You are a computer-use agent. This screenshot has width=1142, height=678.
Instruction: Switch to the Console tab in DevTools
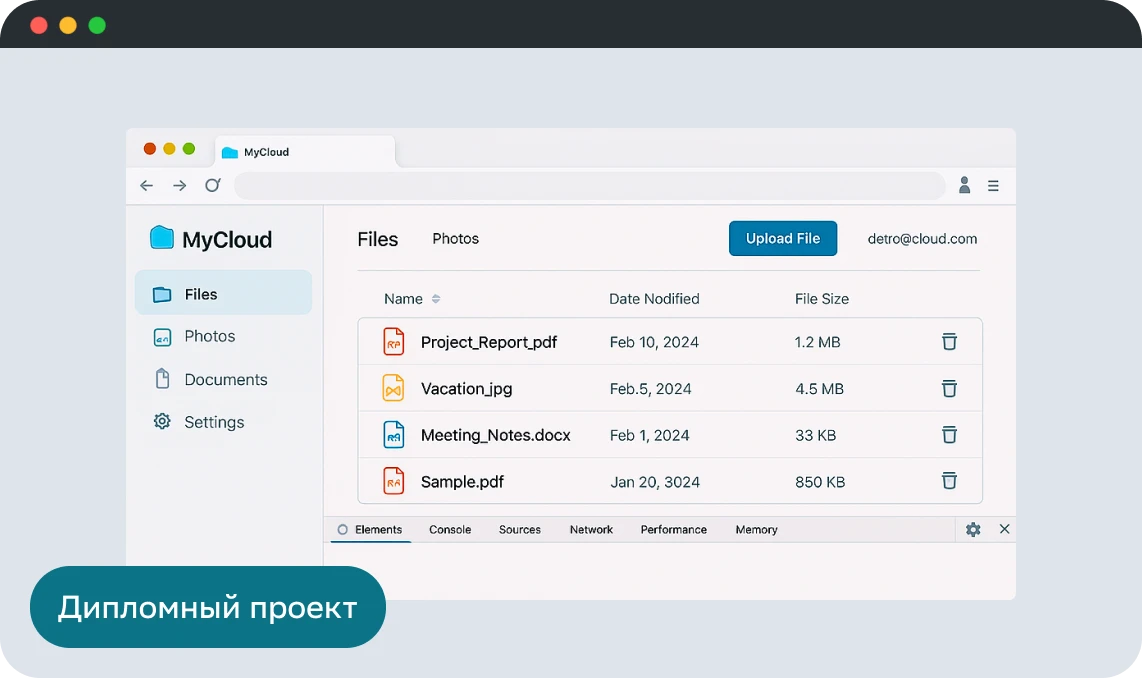450,530
